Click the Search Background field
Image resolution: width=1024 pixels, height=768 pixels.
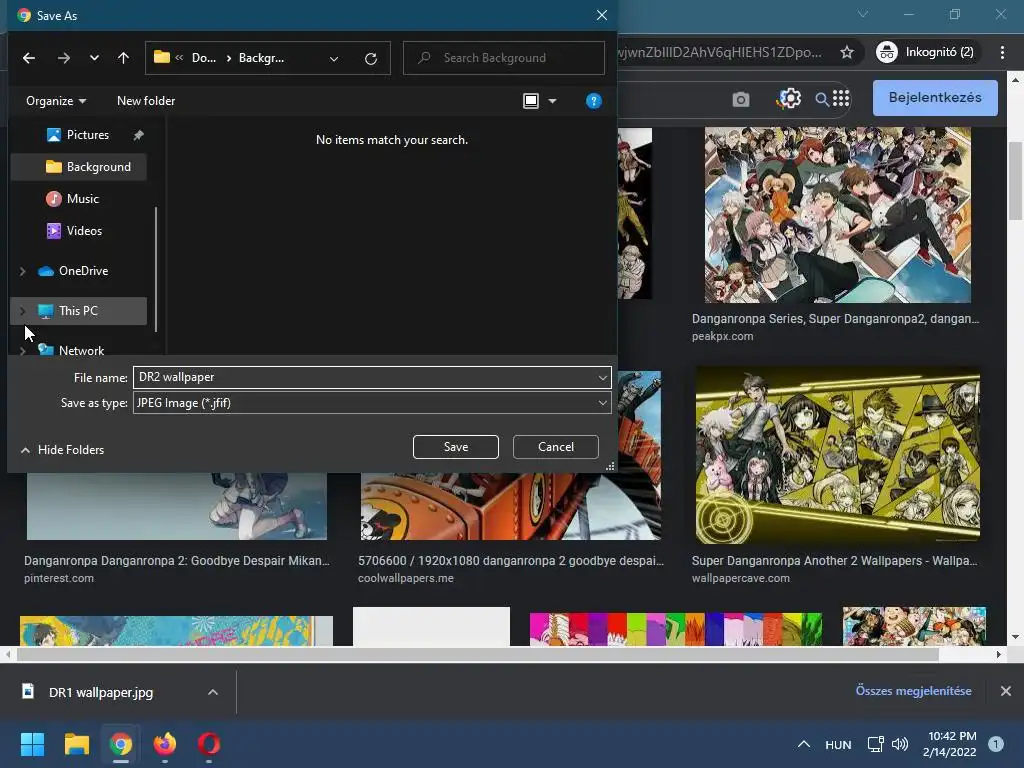(504, 58)
